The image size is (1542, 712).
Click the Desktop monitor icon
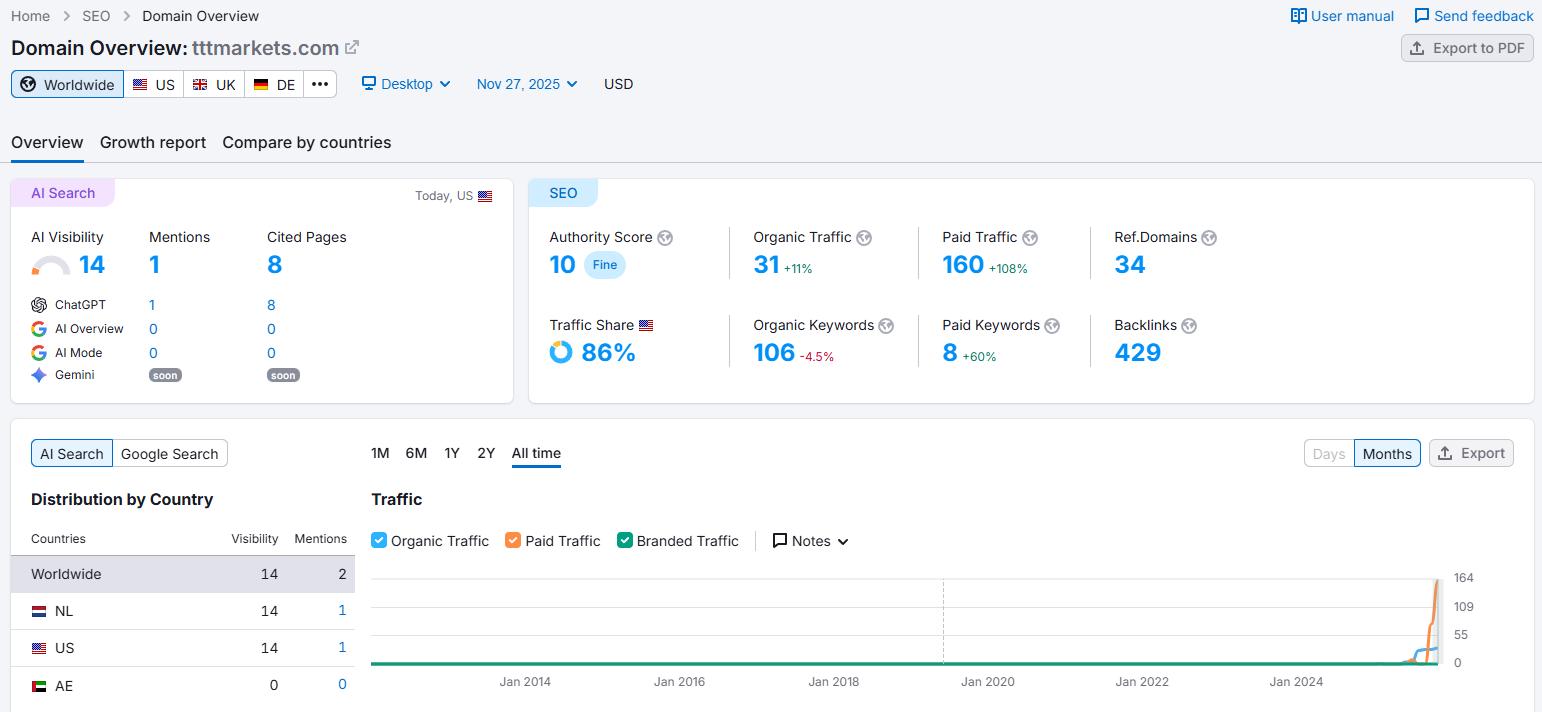click(369, 84)
